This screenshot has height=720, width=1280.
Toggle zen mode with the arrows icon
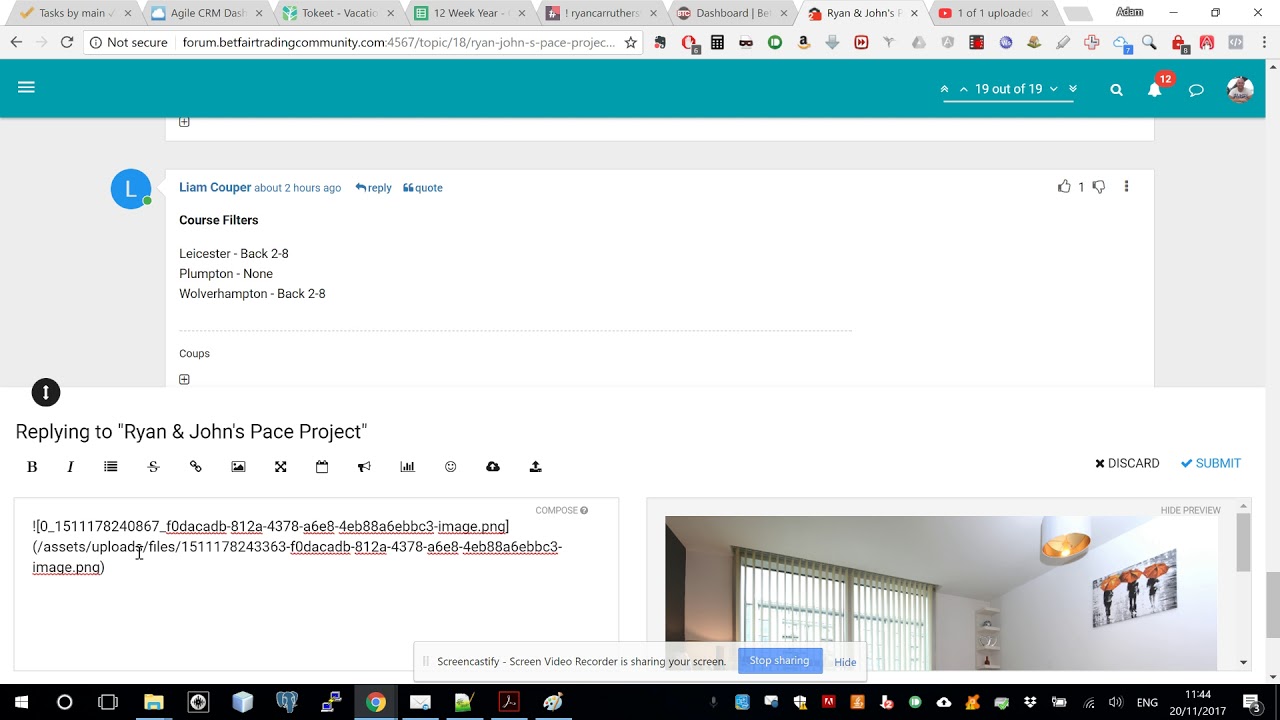[280, 466]
